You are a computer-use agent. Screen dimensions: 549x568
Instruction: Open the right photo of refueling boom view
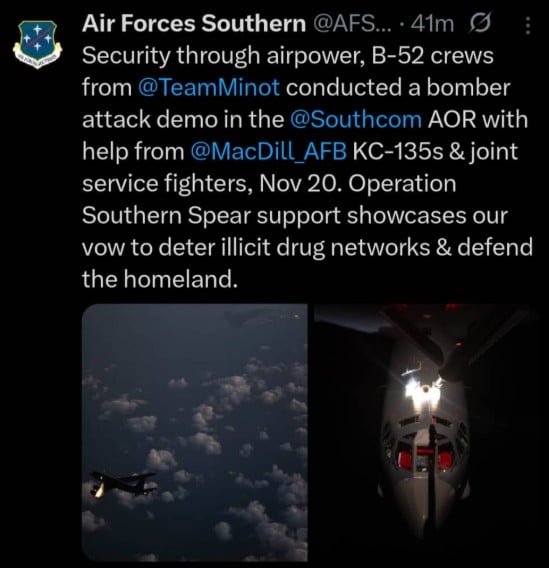tap(426, 433)
